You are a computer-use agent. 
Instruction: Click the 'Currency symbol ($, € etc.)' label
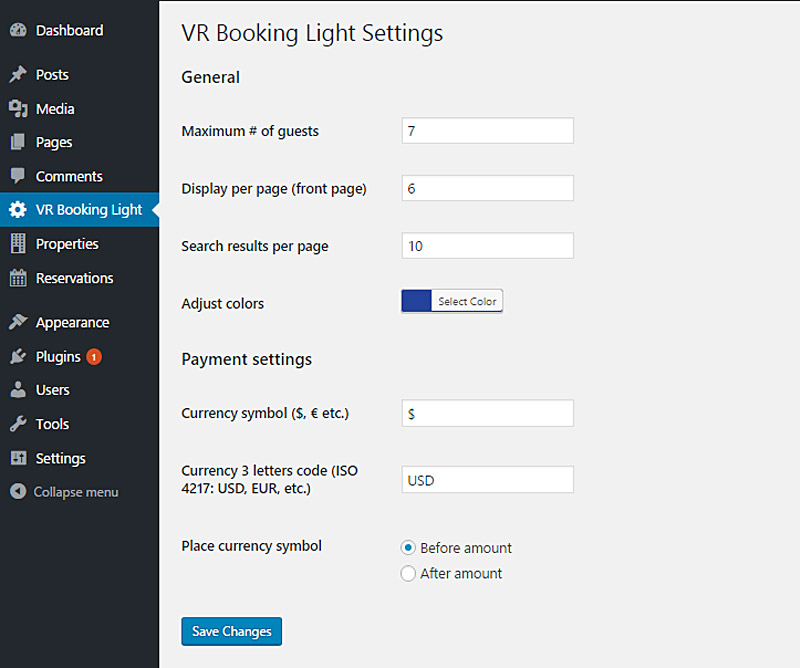pos(265,413)
